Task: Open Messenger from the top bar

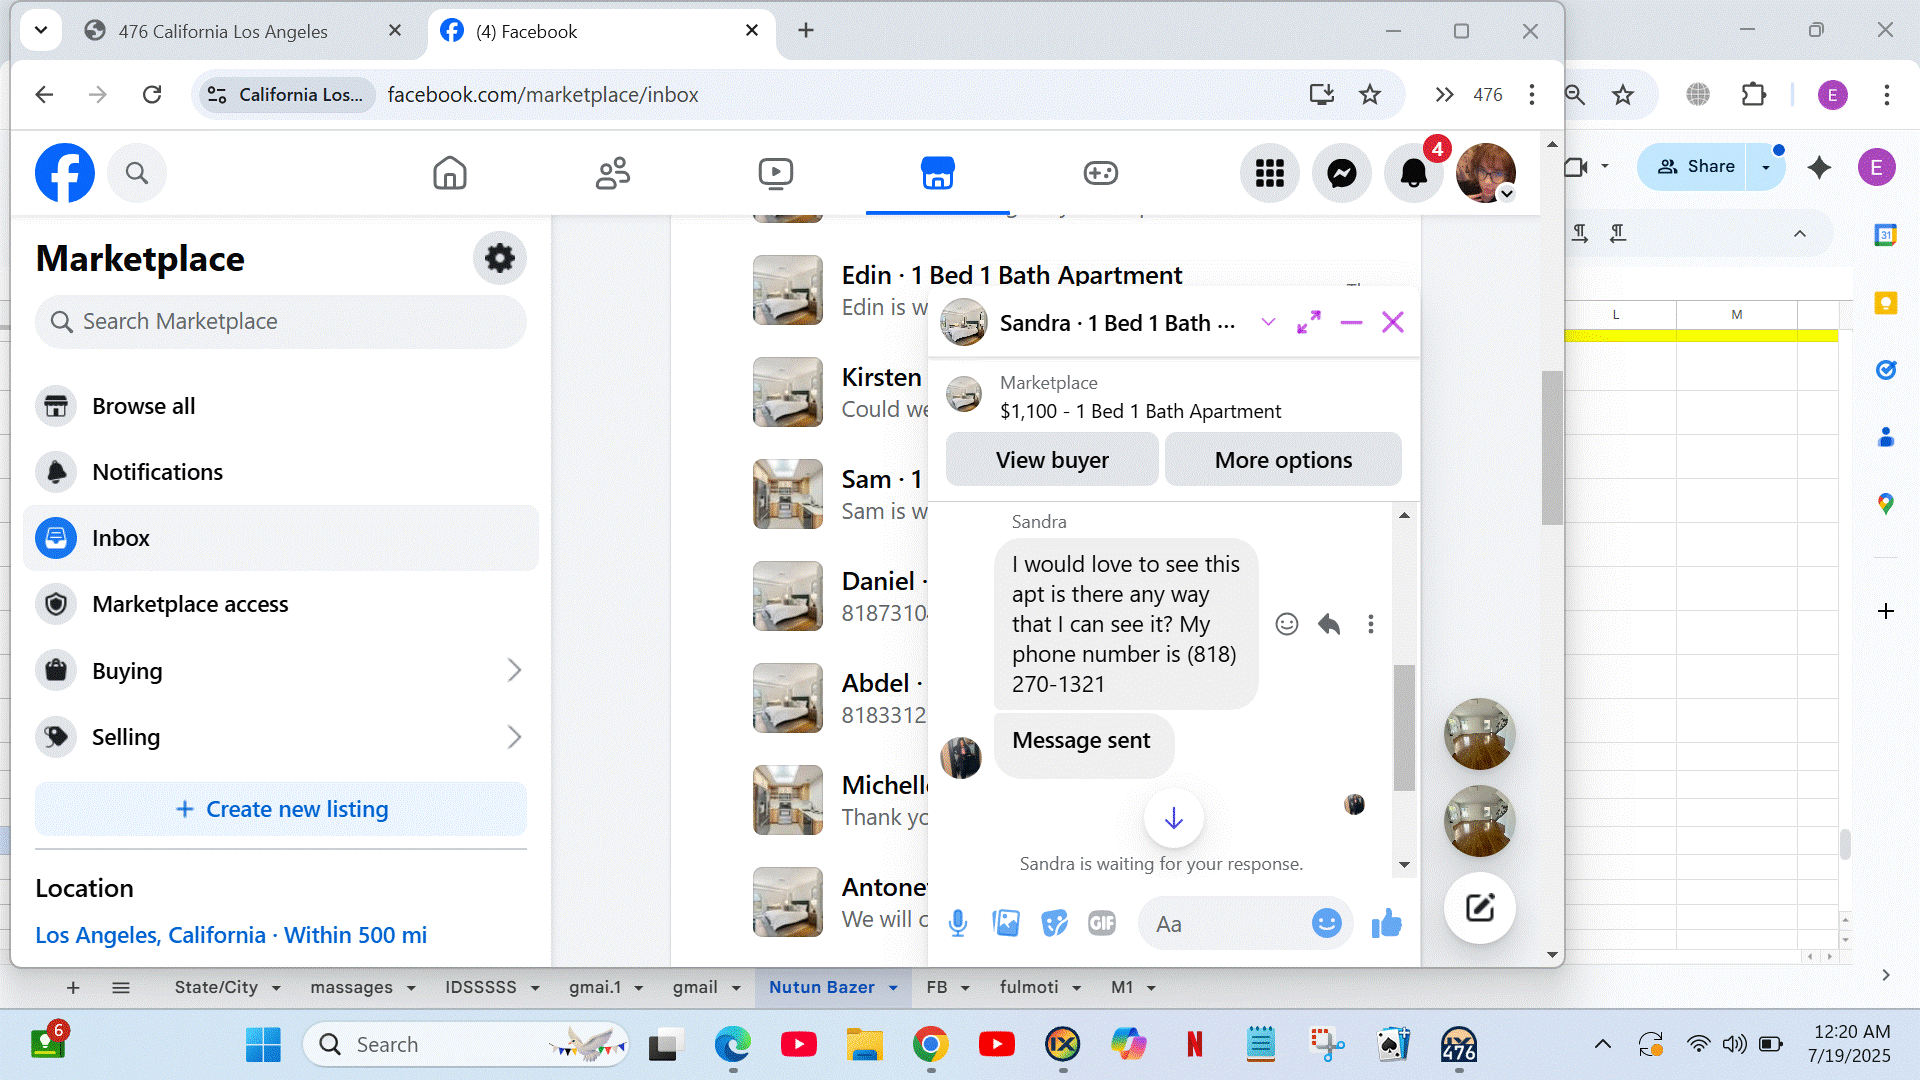Action: (x=1341, y=173)
